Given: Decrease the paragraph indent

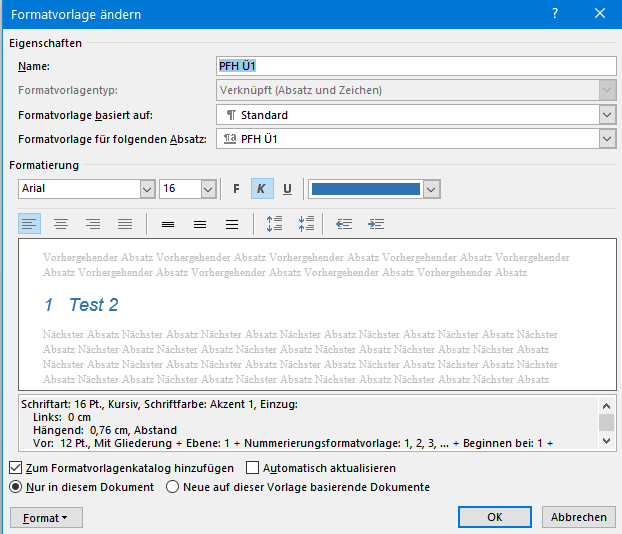Looking at the screenshot, I should point(344,224).
